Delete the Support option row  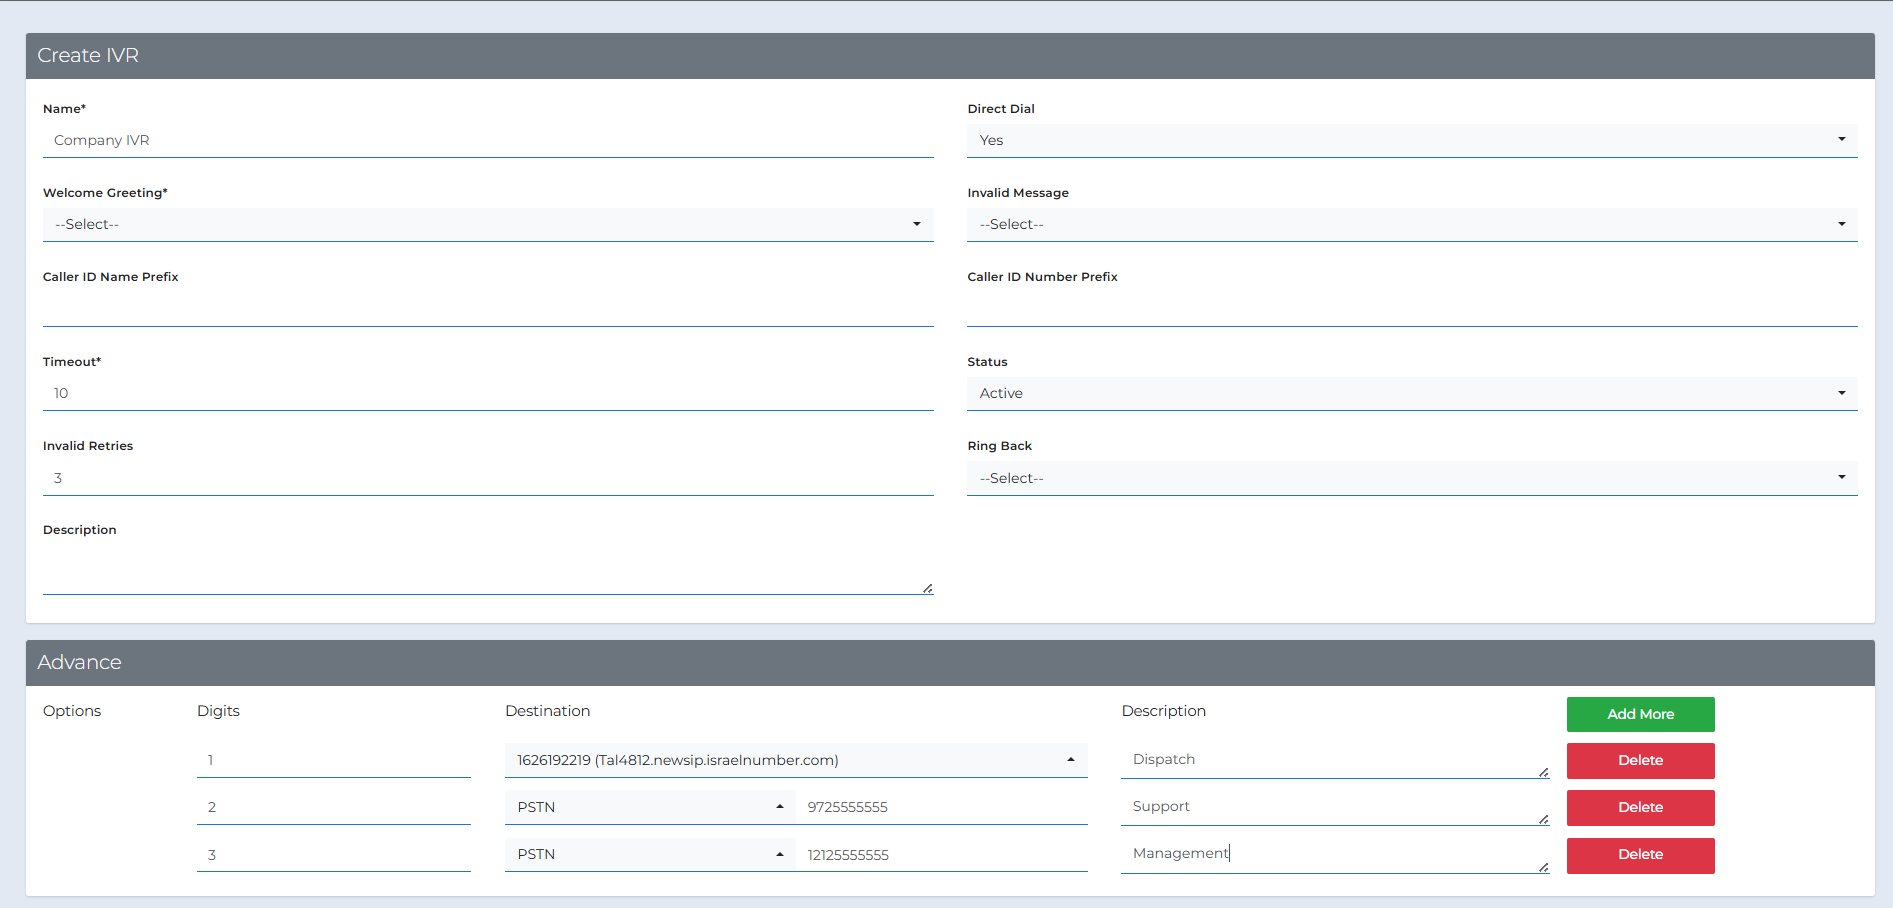[x=1640, y=807]
